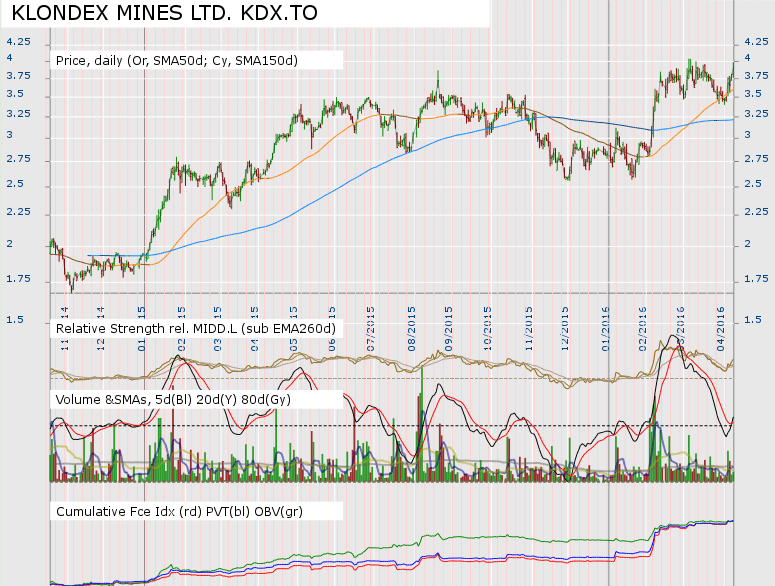
Task: Select 3.75 on the left price axis
Action: pyautogui.click(x=18, y=76)
